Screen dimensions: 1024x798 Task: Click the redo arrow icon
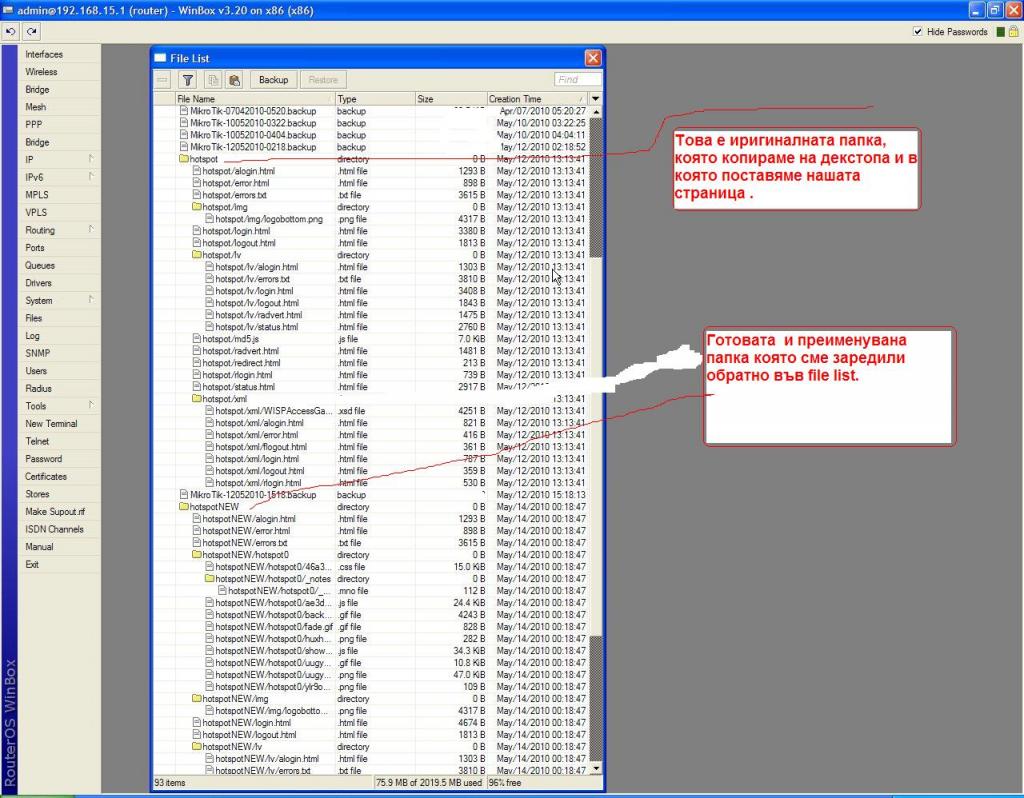(x=31, y=32)
